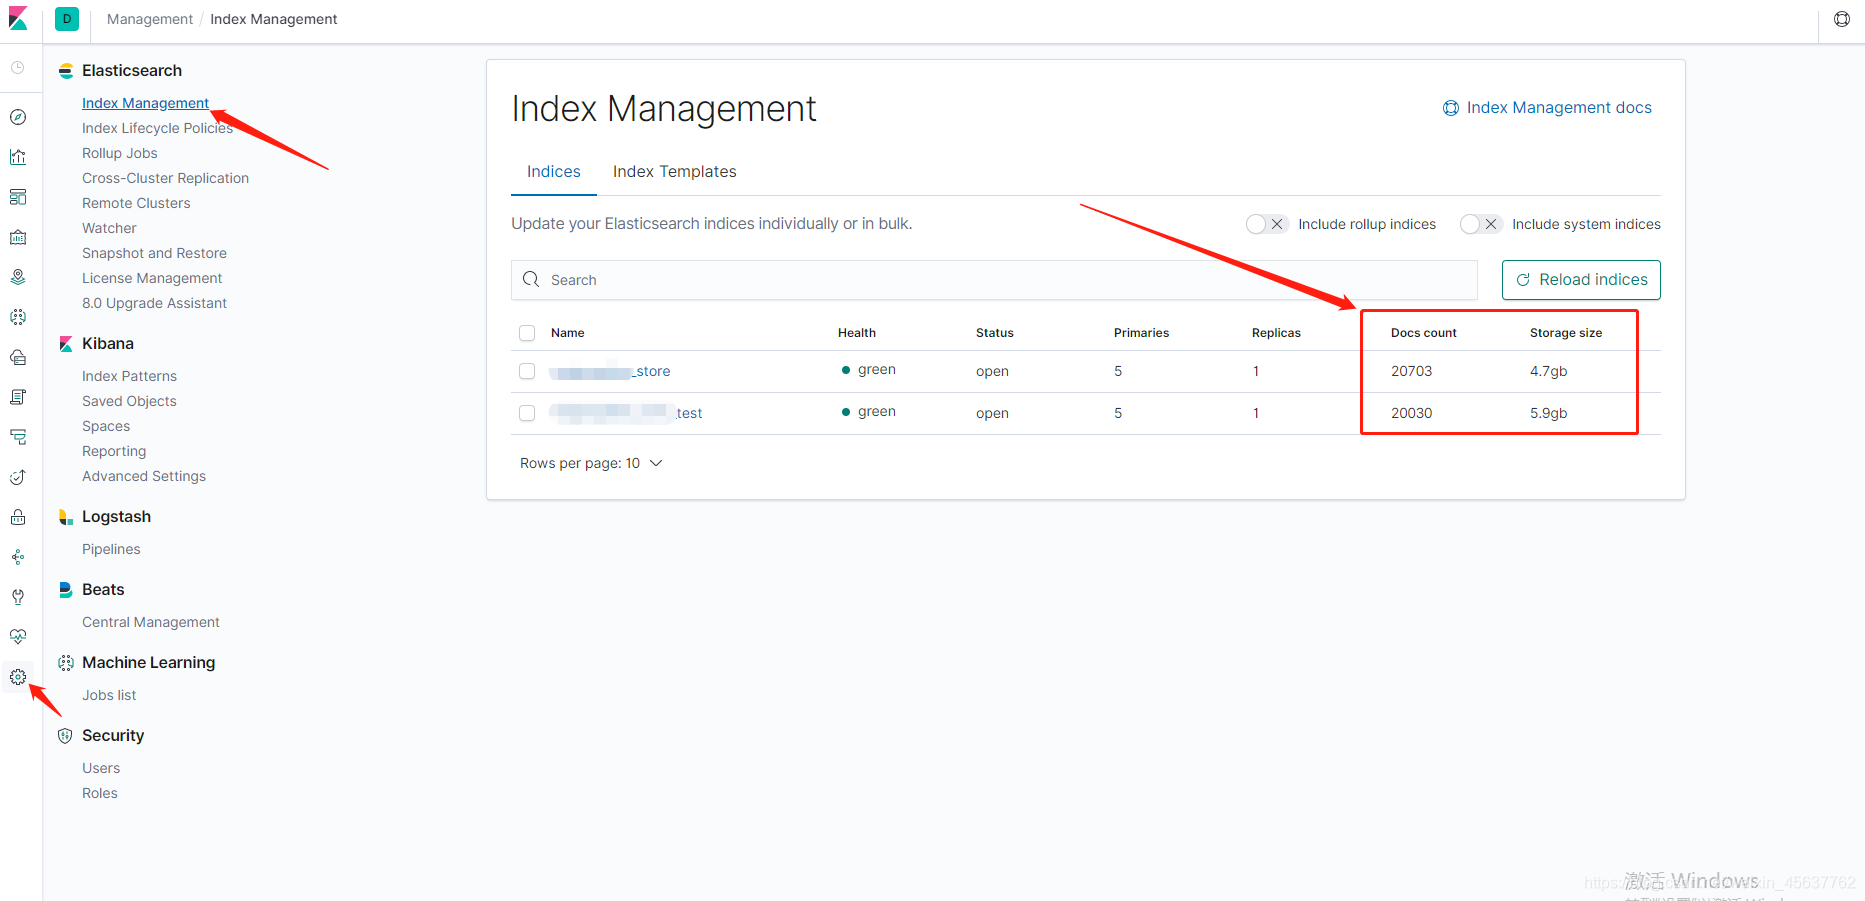Click the search magnifier icon in indices search
This screenshot has width=1865, height=901.
tap(531, 280)
